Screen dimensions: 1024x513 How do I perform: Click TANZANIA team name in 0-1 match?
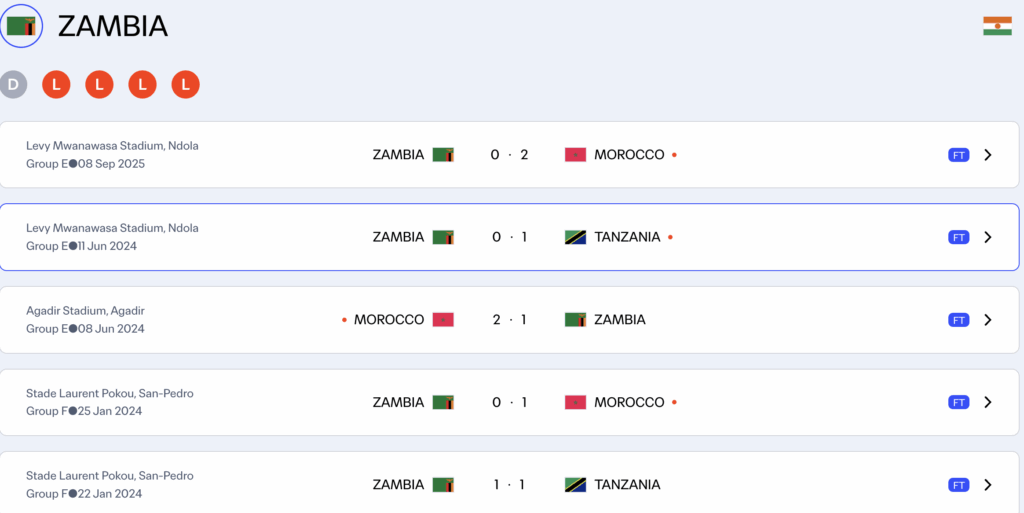tap(627, 237)
